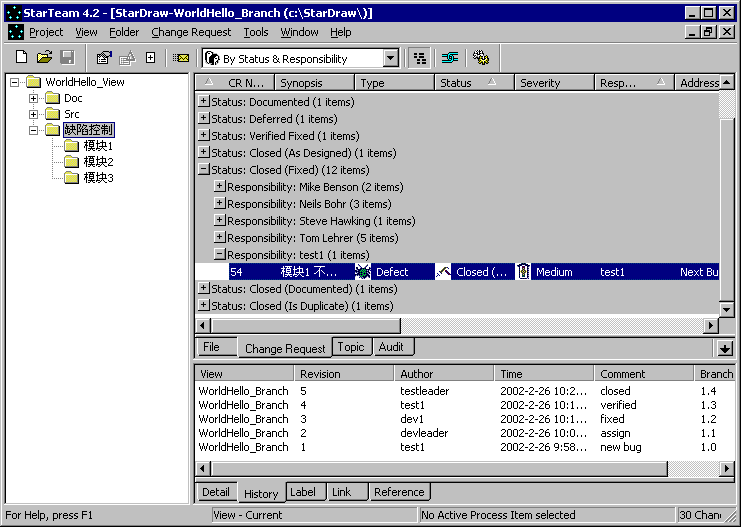Viewport: 741px width, 527px height.
Task: Click the Revision column header in history
Action: click(344, 374)
